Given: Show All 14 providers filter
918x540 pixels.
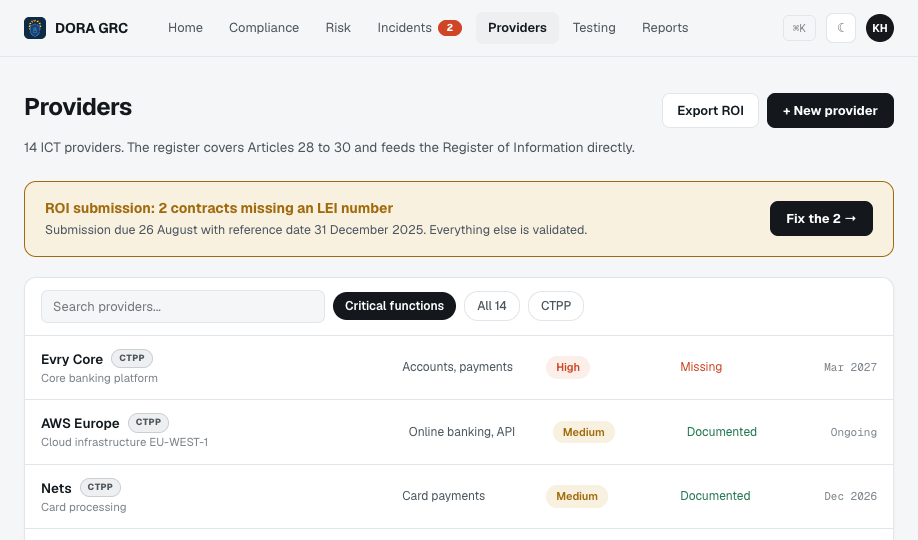Looking at the screenshot, I should (x=492, y=306).
